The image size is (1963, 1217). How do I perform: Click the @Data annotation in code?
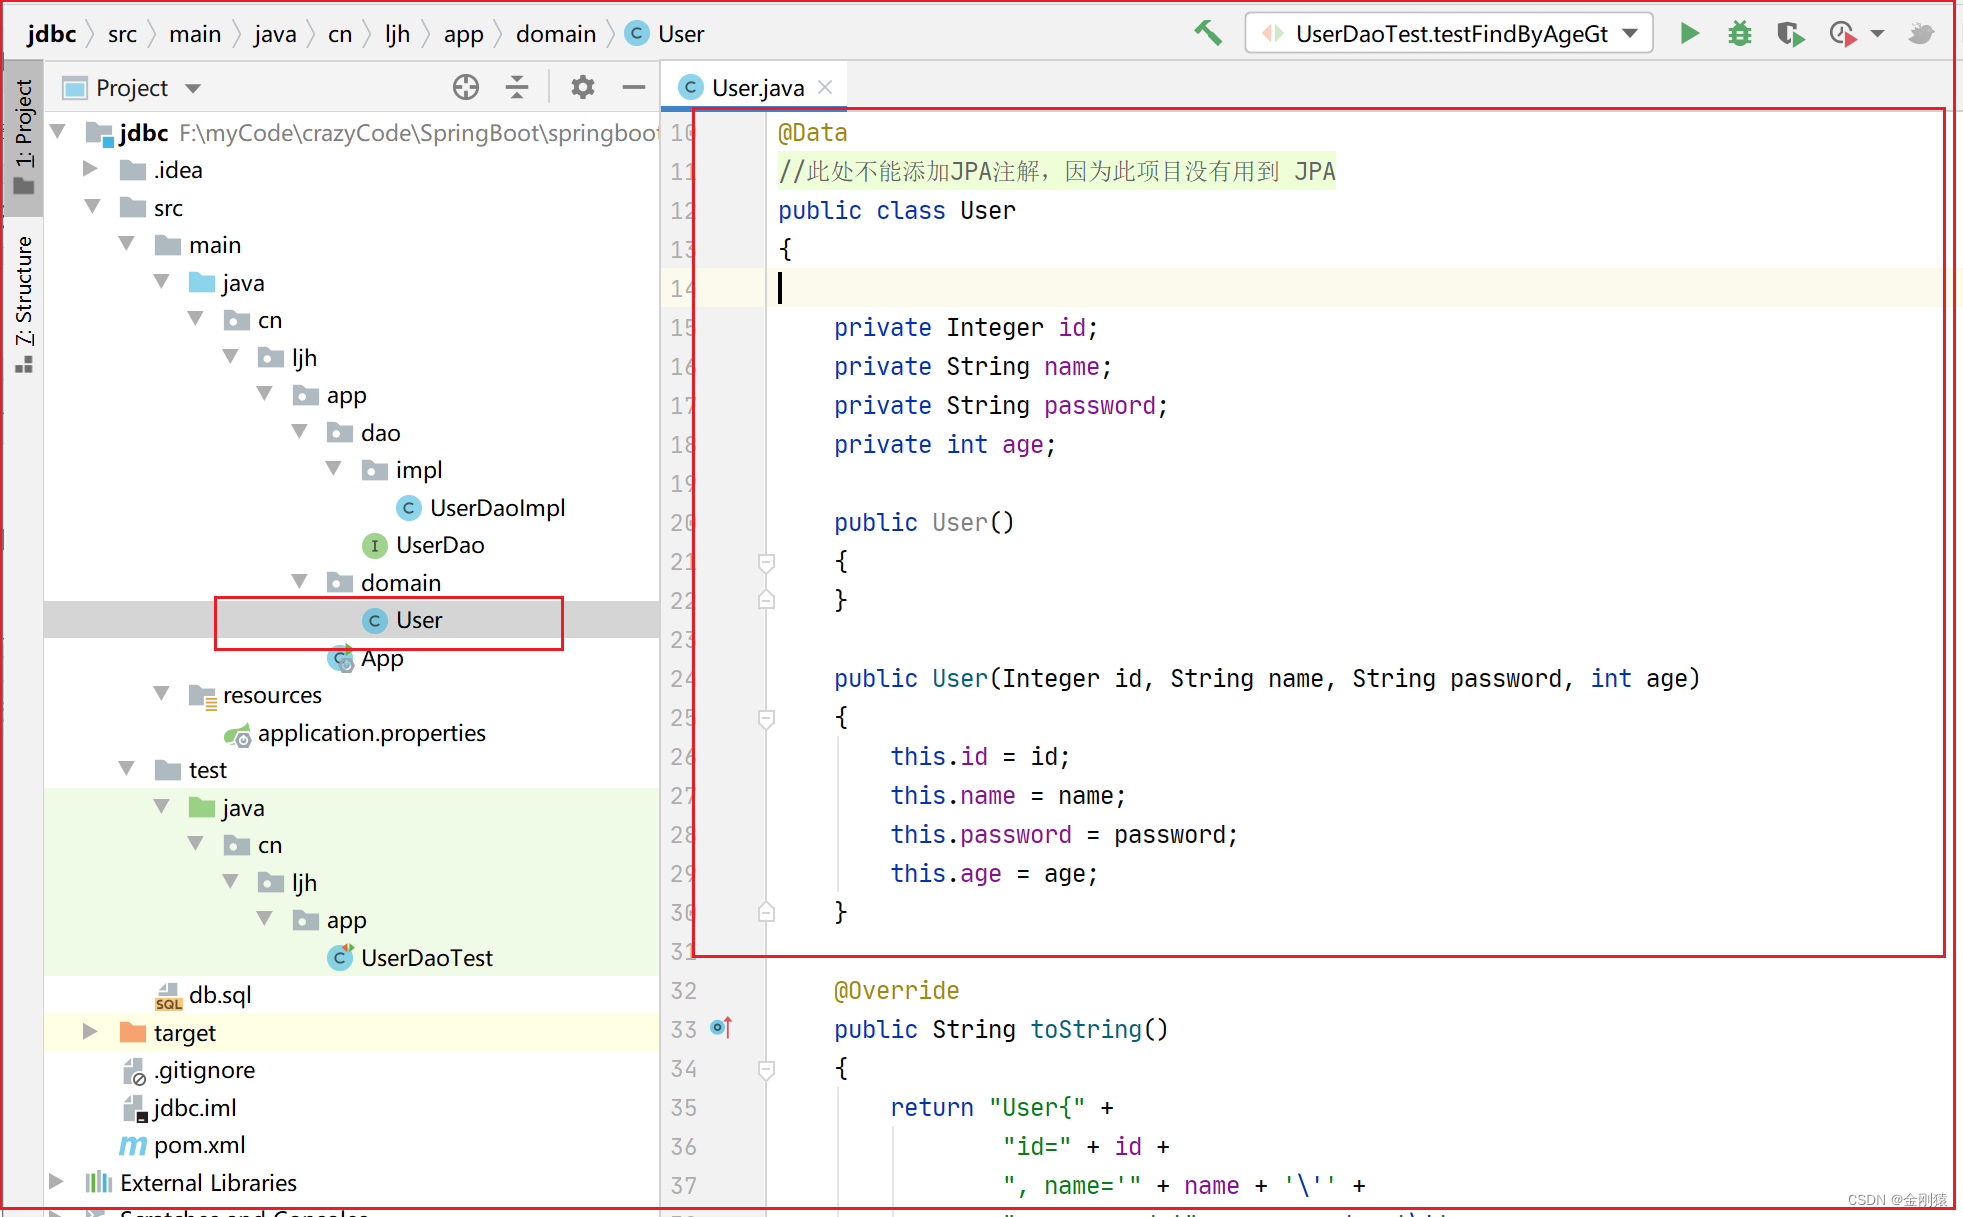[x=812, y=132]
